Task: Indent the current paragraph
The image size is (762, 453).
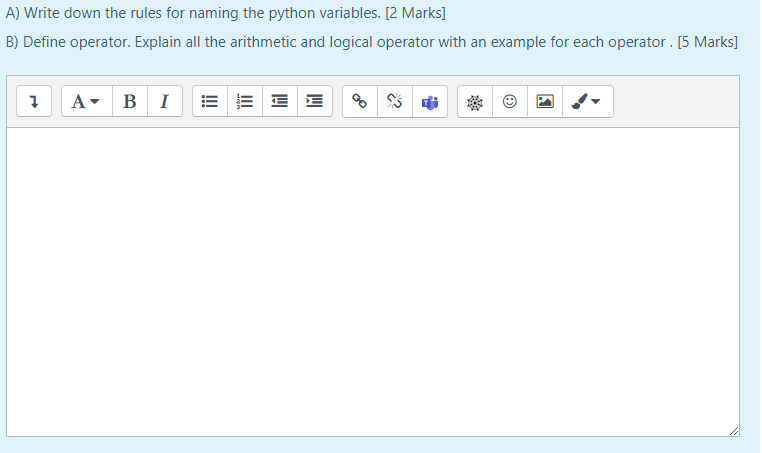Action: [x=315, y=102]
